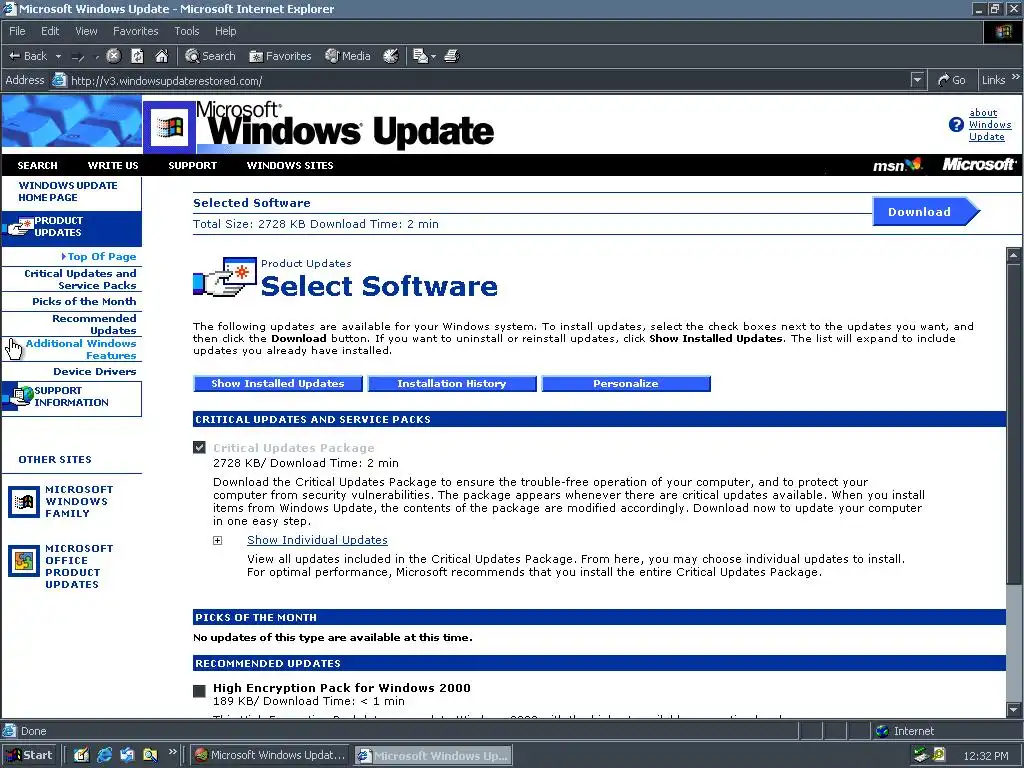Click the Microsoft Windows Family icon
This screenshot has height=768, width=1024.
pos(24,502)
